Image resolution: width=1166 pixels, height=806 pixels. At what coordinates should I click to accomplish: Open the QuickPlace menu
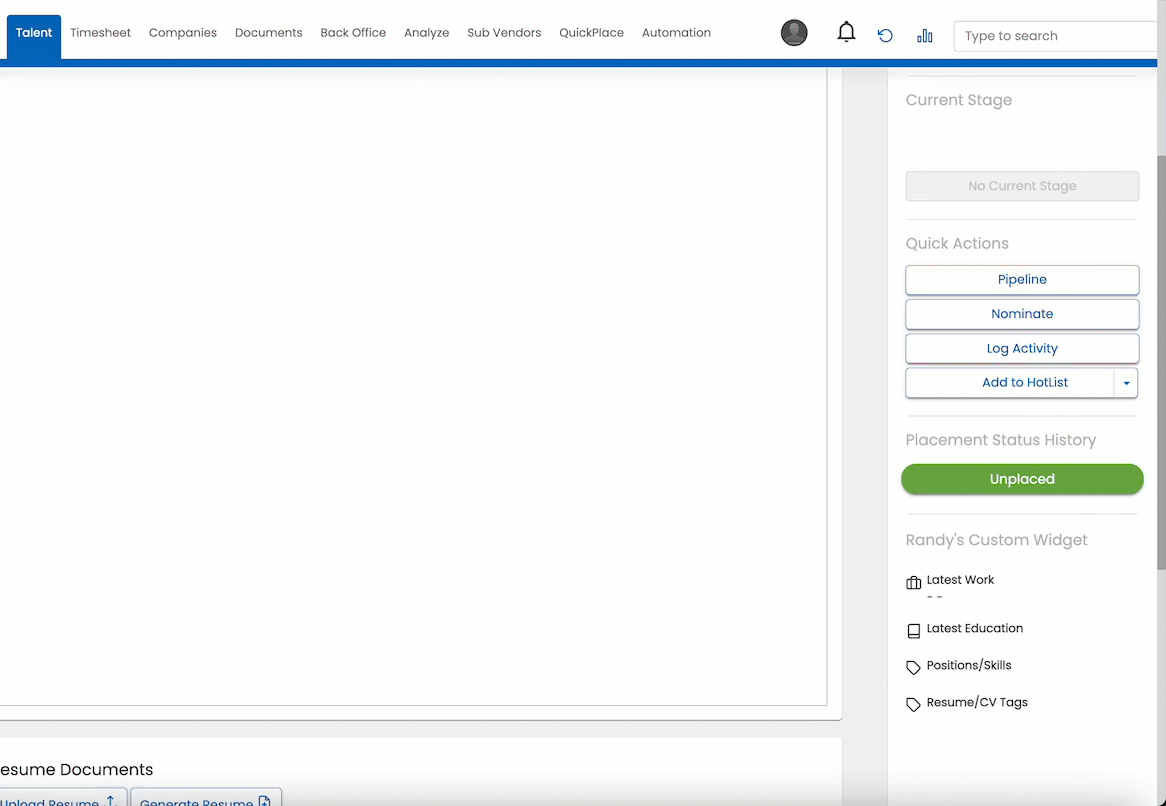tap(591, 33)
